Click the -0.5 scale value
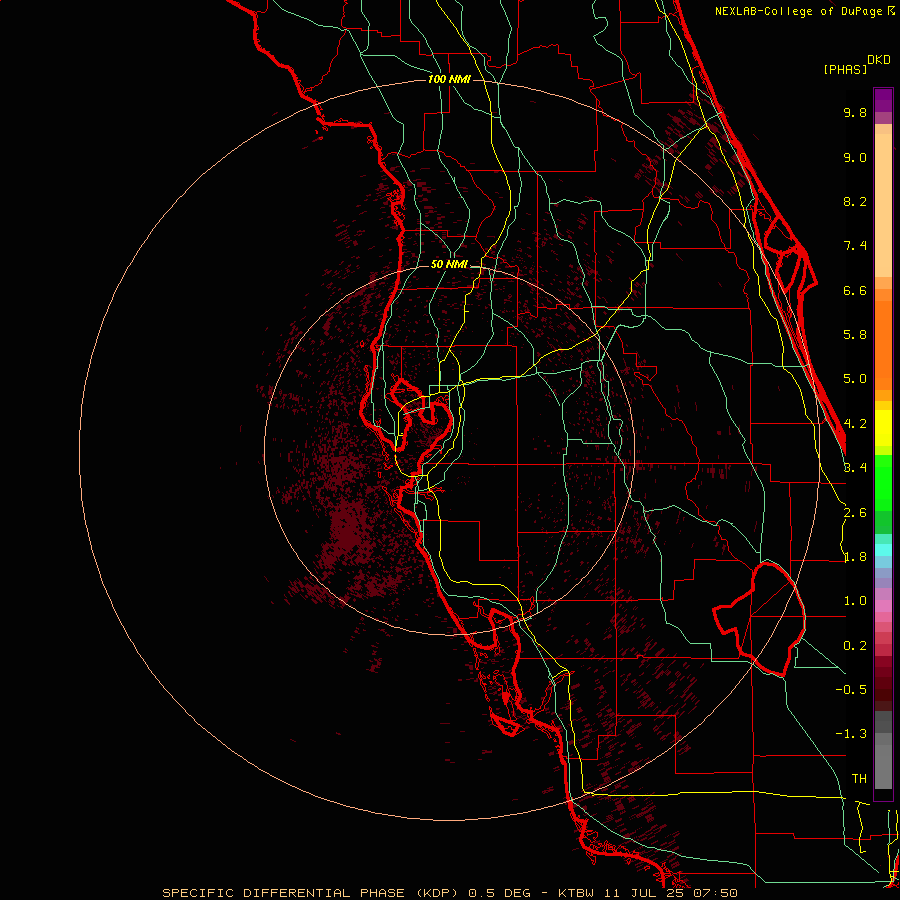Screen dimensions: 900x900 [x=851, y=690]
